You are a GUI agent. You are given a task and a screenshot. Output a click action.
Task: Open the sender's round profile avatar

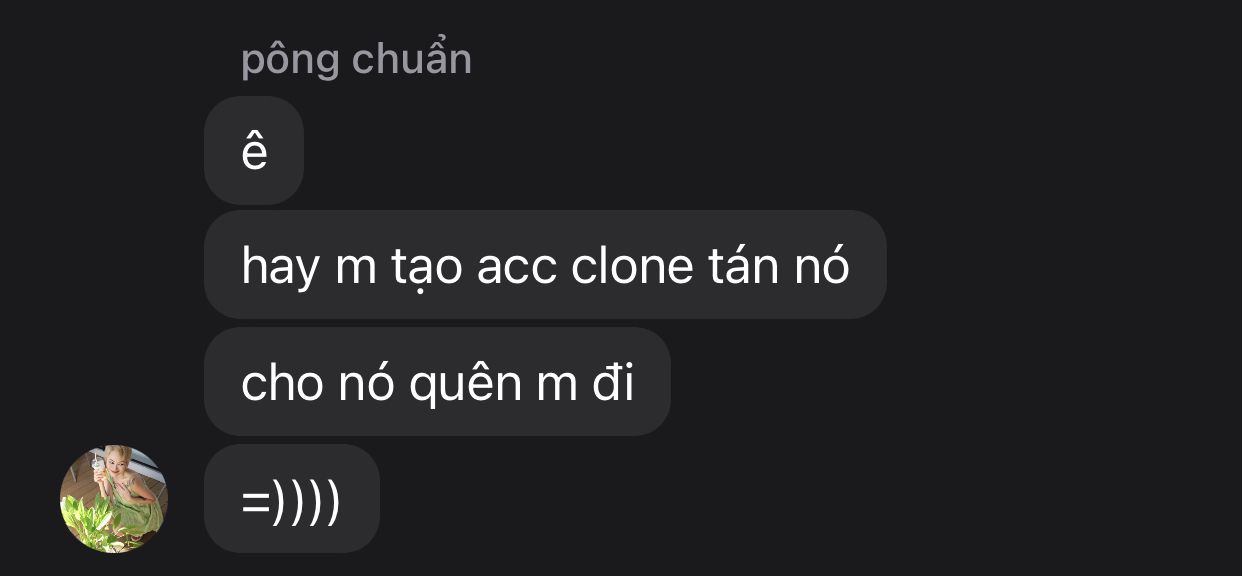114,499
